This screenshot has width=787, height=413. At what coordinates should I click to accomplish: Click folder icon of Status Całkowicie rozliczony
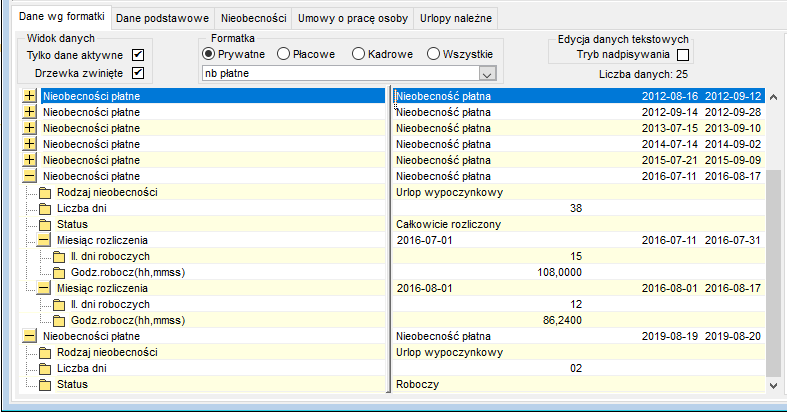click(45, 225)
